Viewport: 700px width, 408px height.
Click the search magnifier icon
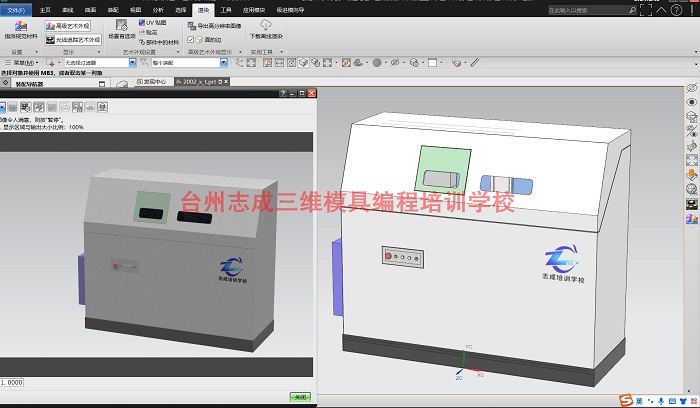(632, 10)
